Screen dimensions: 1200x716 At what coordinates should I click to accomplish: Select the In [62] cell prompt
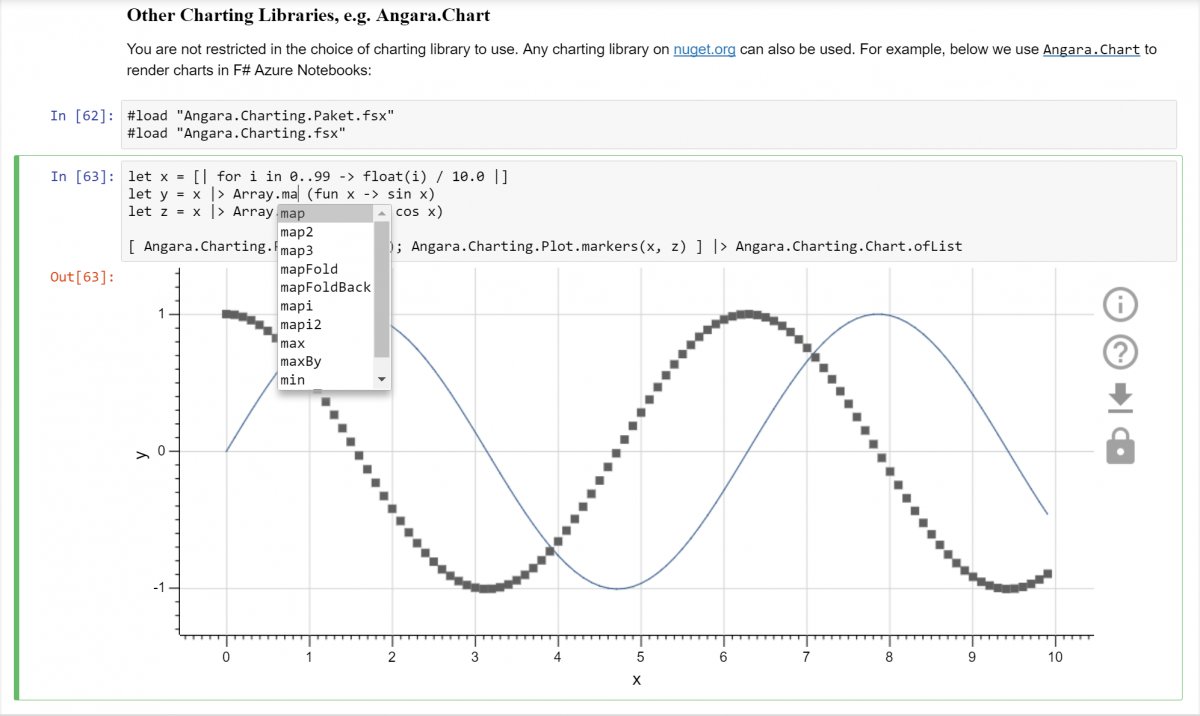pyautogui.click(x=82, y=115)
